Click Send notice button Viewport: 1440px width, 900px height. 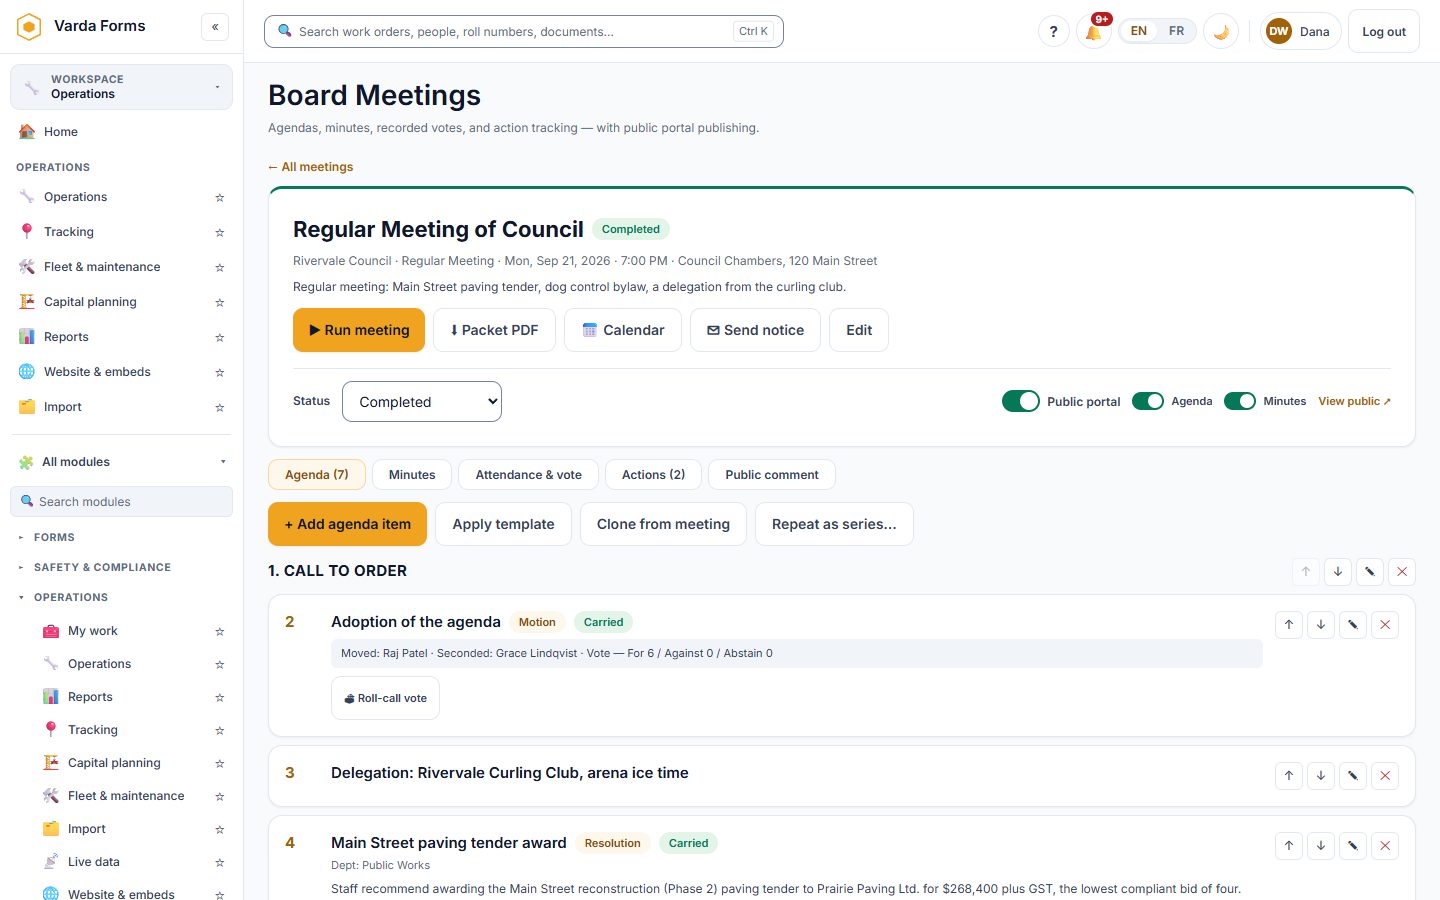[x=755, y=330]
